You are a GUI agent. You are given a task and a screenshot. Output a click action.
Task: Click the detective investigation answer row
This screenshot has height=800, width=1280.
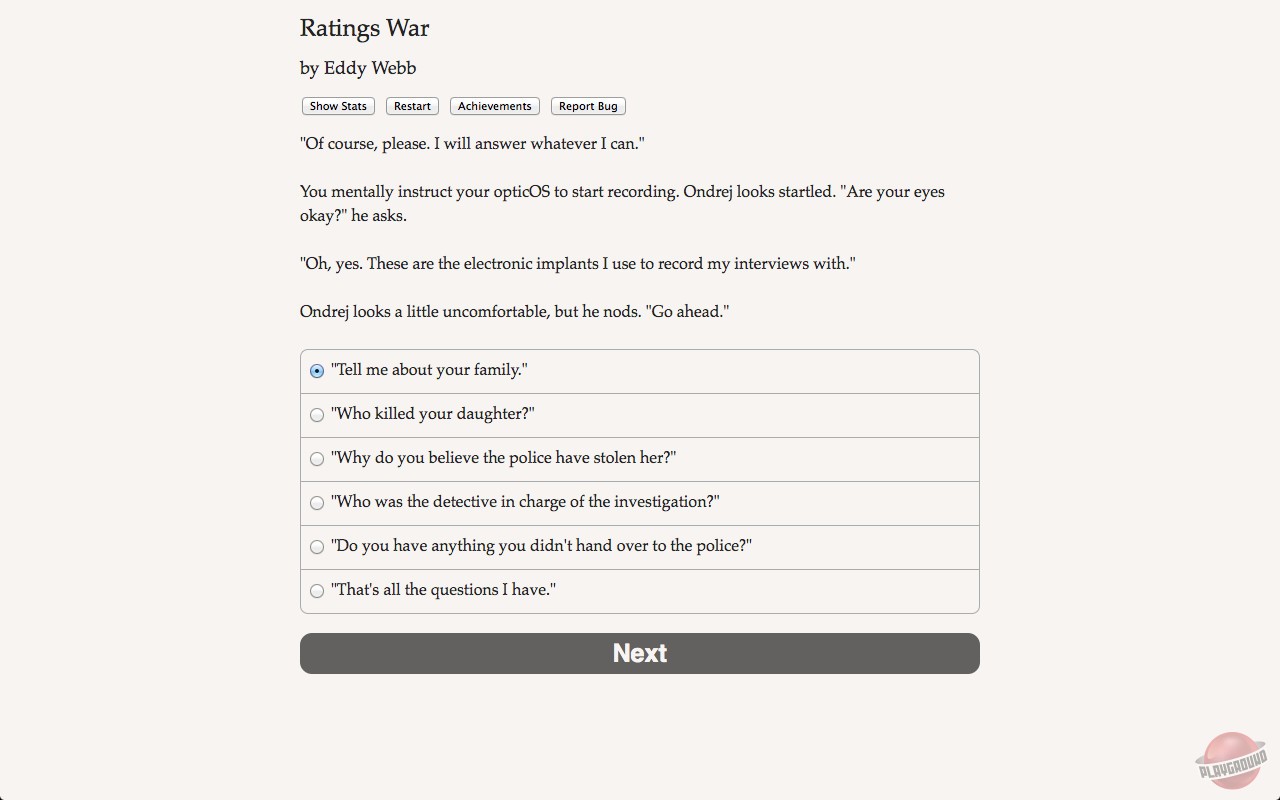(x=639, y=502)
